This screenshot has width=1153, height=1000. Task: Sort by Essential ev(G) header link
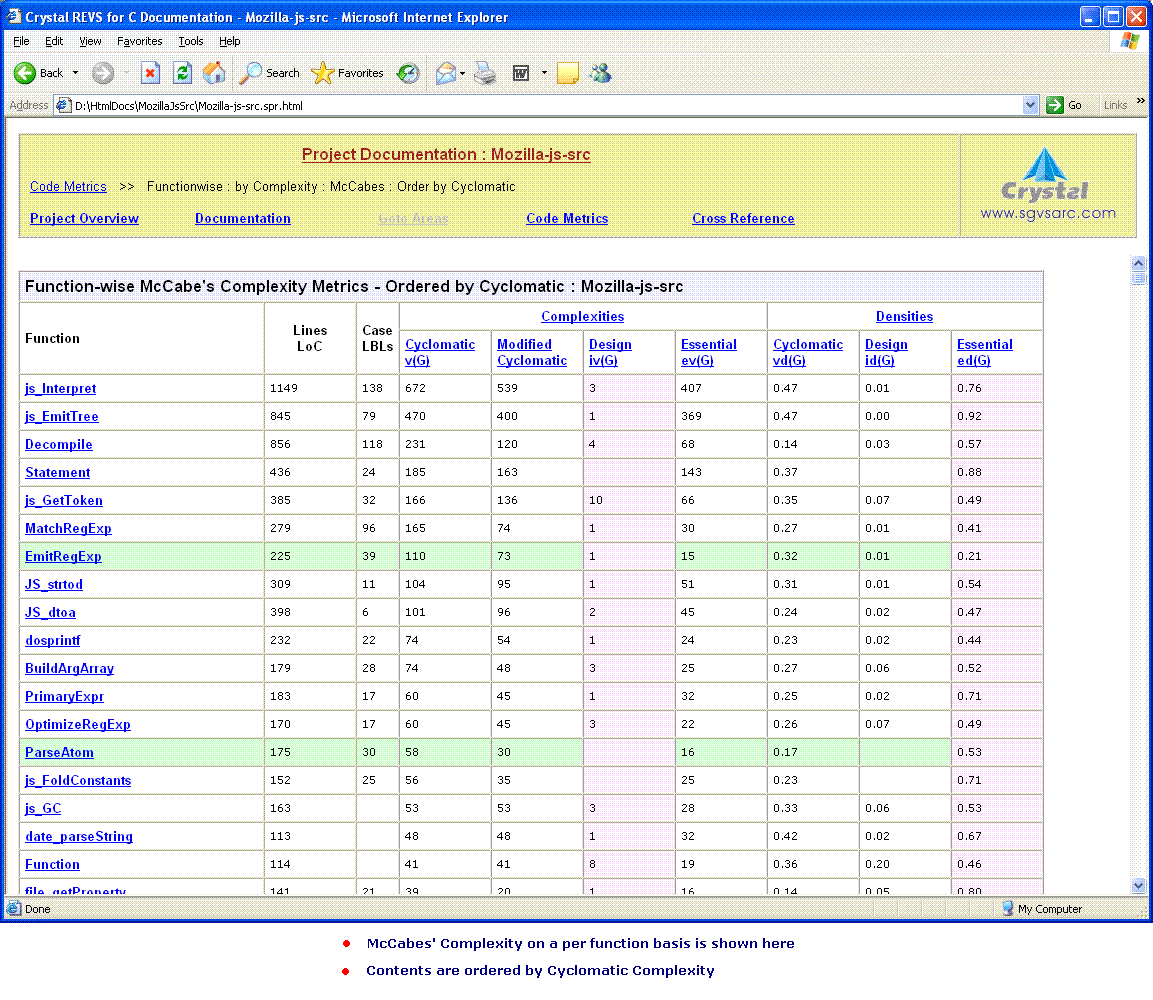708,352
